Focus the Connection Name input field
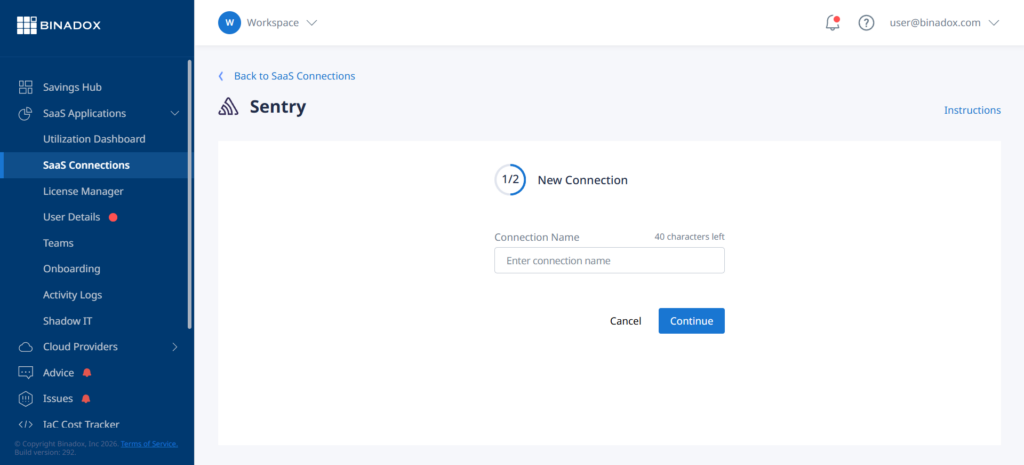The image size is (1024, 465). (609, 261)
